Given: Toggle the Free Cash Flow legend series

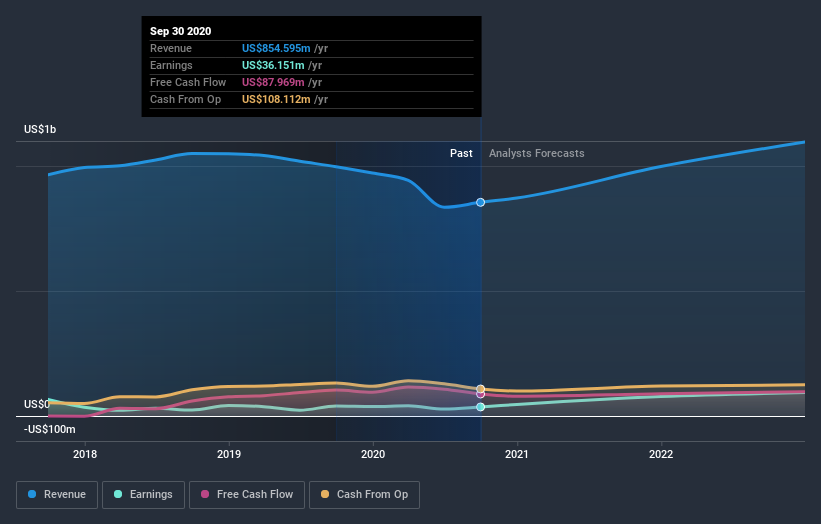Looking at the screenshot, I should [247, 495].
